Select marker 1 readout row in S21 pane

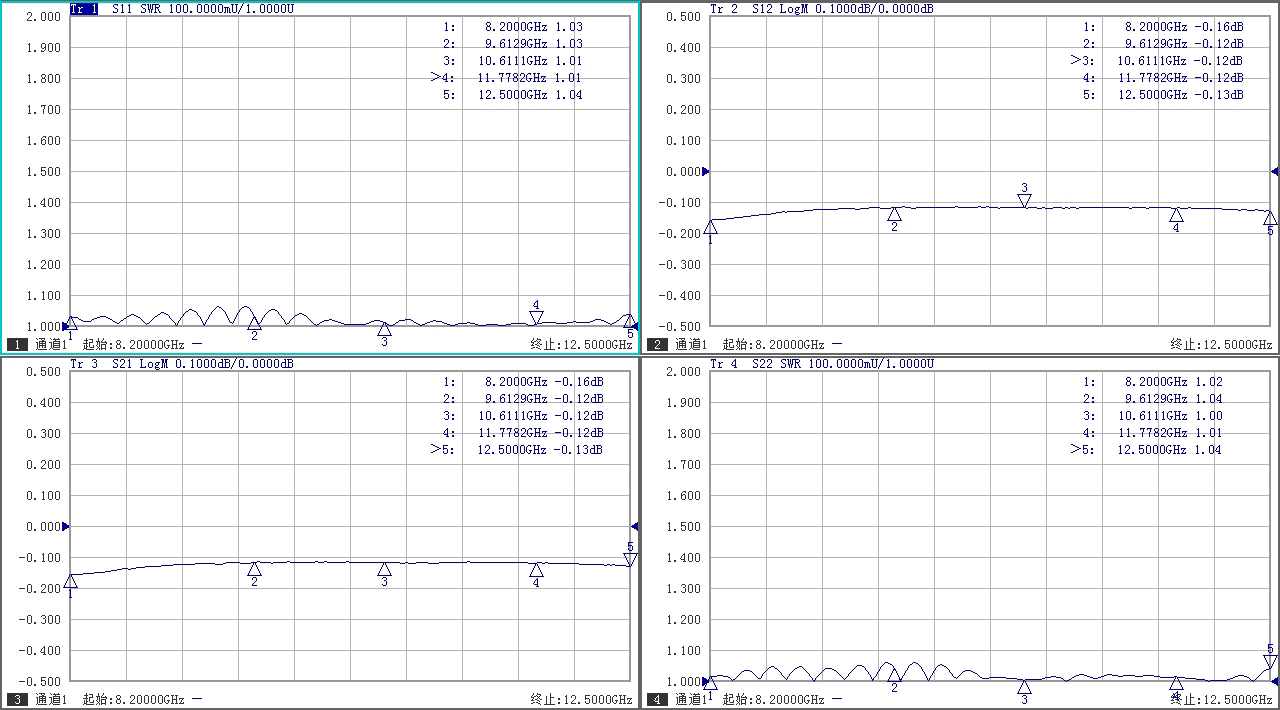(522, 381)
